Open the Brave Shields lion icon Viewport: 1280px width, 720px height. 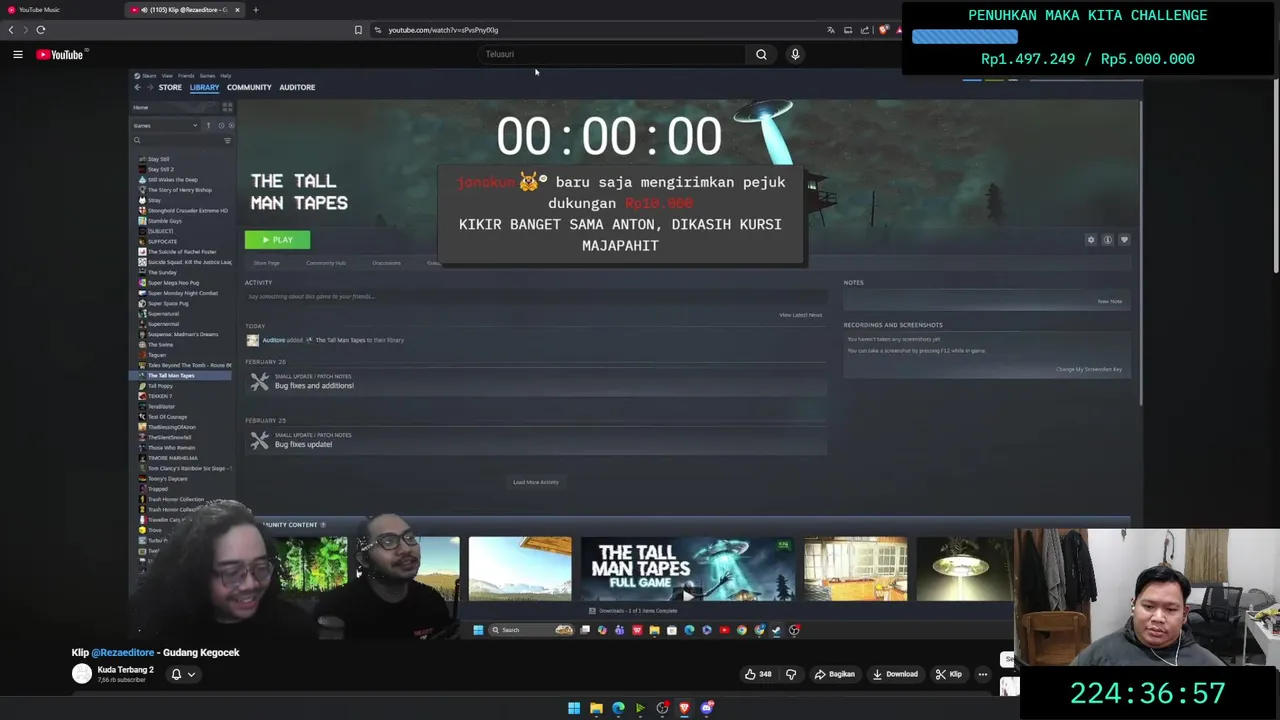coord(883,30)
